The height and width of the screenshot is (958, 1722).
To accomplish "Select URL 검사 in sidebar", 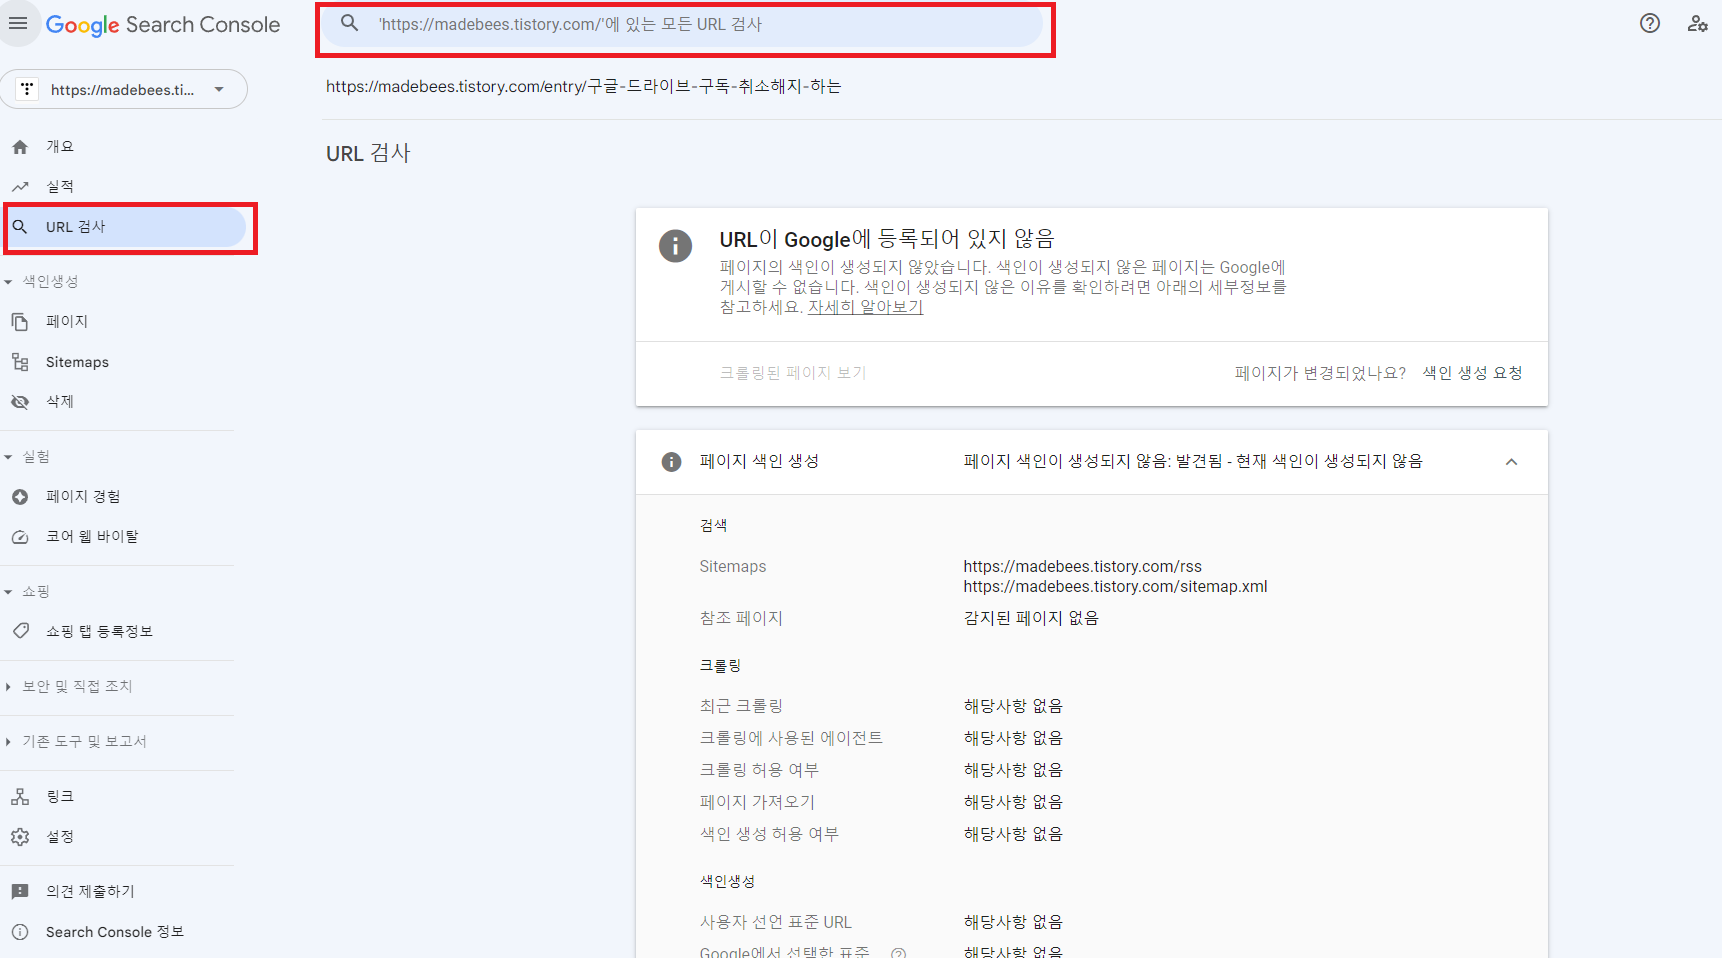I will click(124, 227).
